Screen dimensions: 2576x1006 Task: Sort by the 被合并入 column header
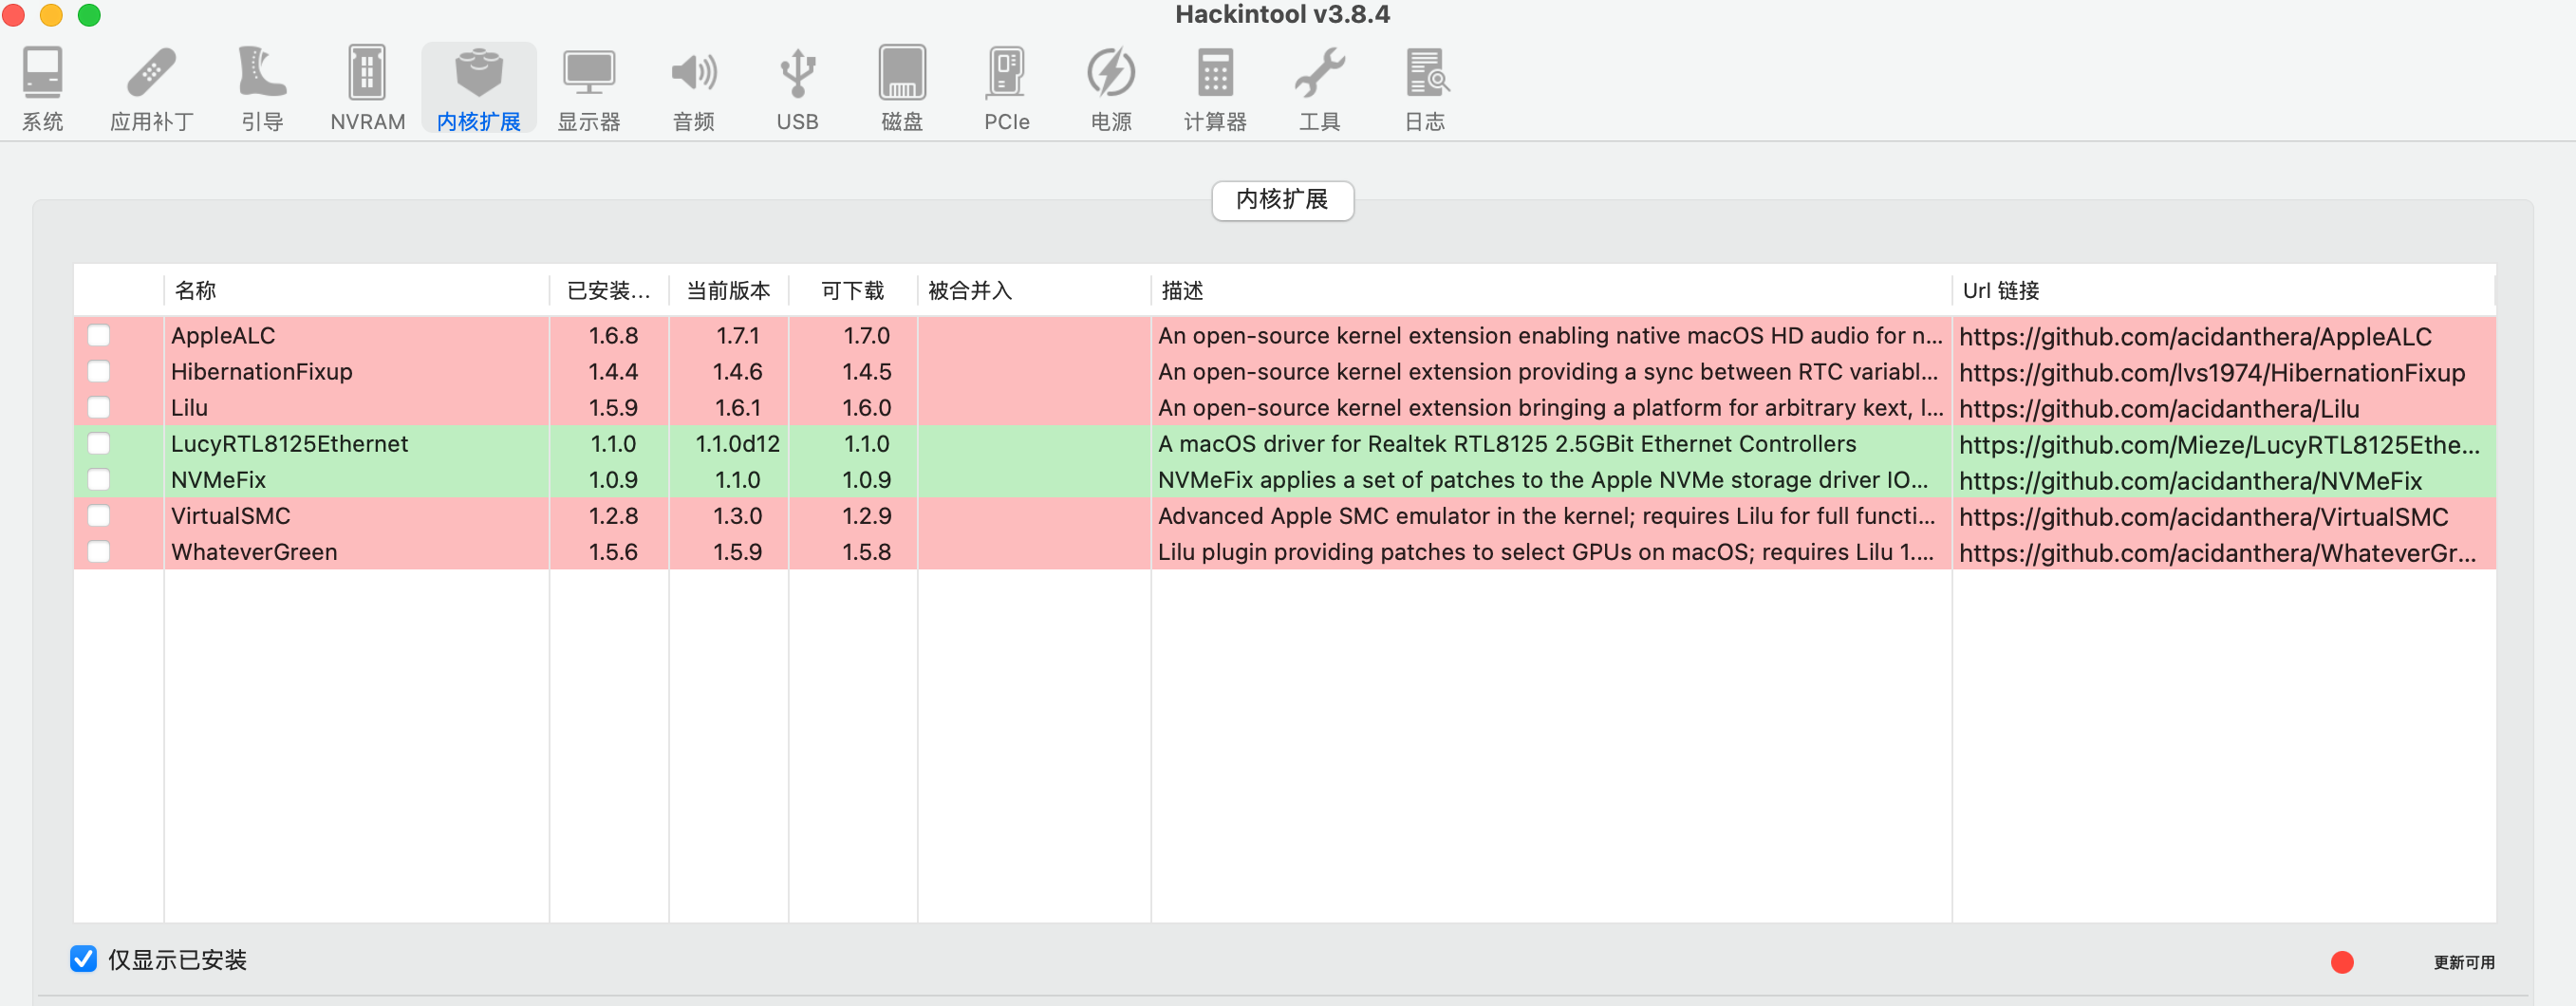(x=1034, y=290)
